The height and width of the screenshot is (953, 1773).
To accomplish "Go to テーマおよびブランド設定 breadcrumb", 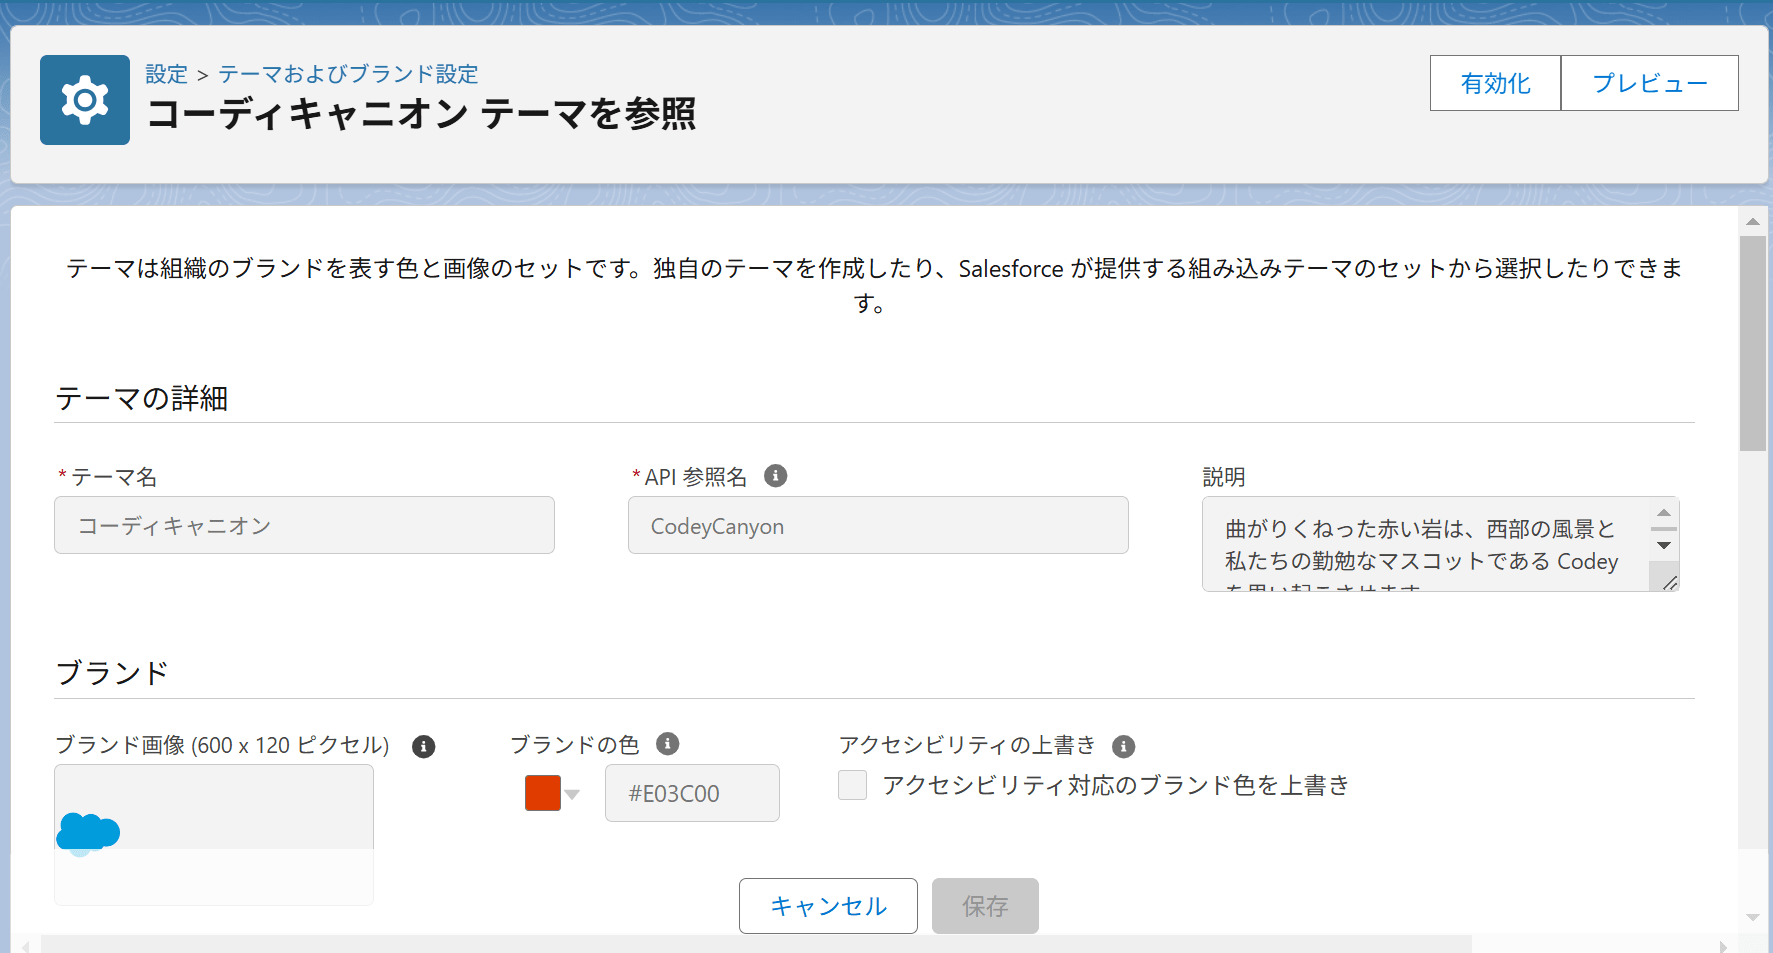I will point(348,74).
